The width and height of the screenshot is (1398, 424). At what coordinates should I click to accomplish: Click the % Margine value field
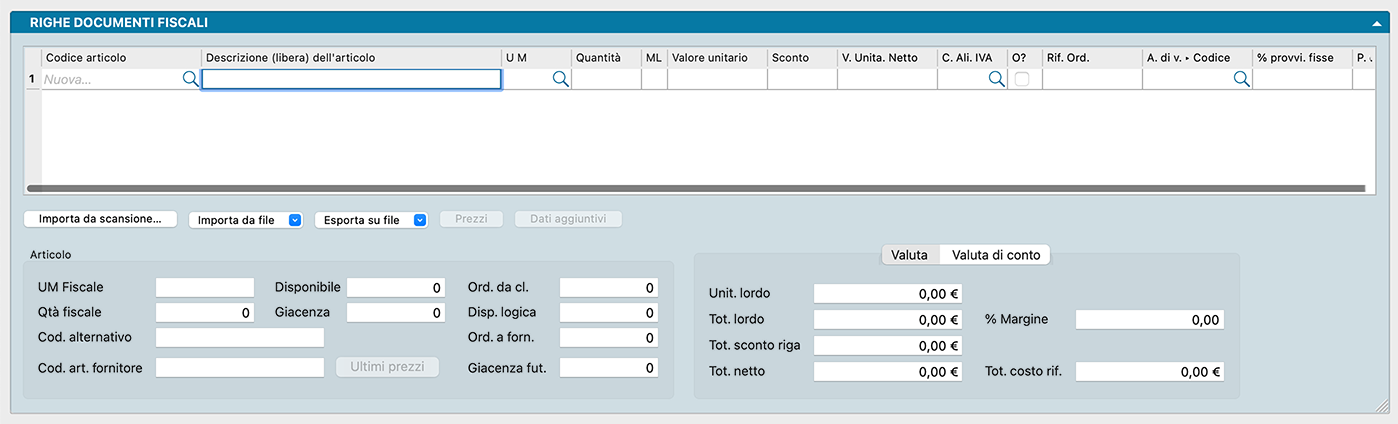point(1149,320)
